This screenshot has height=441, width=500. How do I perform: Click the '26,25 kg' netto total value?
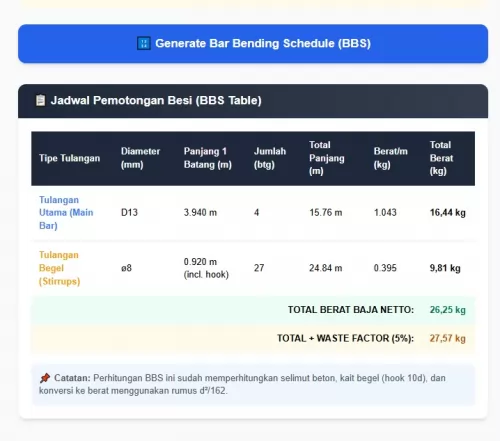pyautogui.click(x=447, y=310)
